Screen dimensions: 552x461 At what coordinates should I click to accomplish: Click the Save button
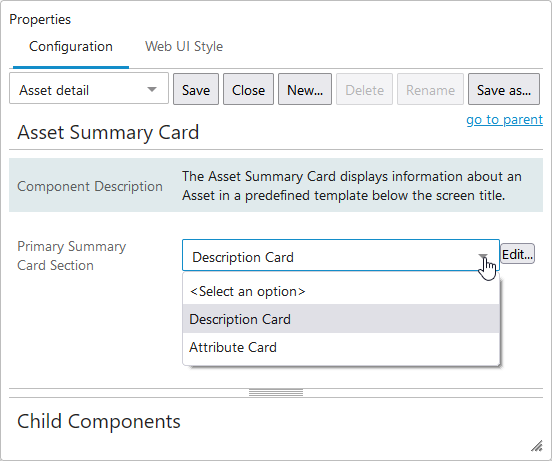(x=196, y=89)
